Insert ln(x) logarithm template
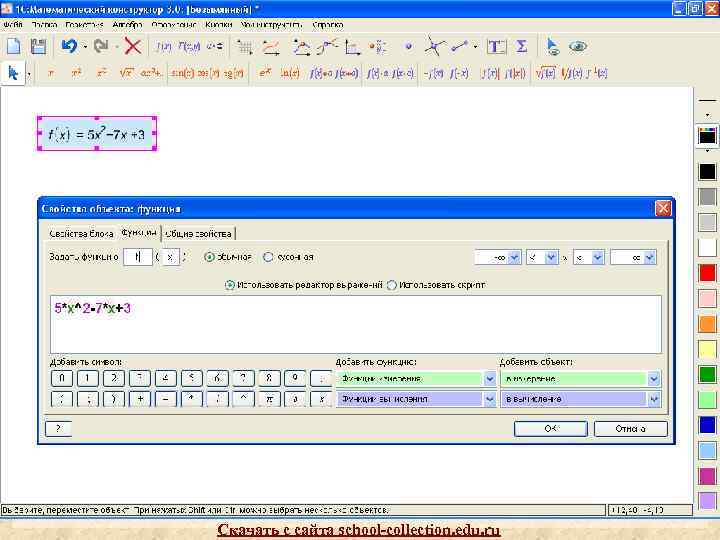This screenshot has width=720, height=540. point(290,73)
